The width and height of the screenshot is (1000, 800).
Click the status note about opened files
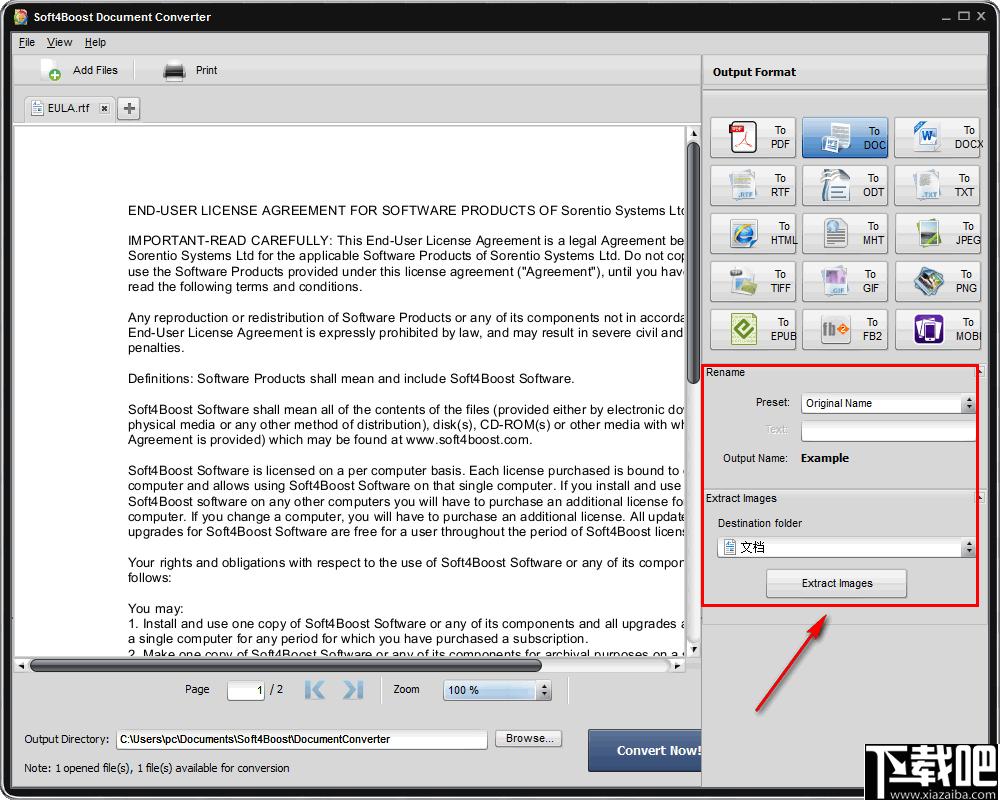click(157, 768)
